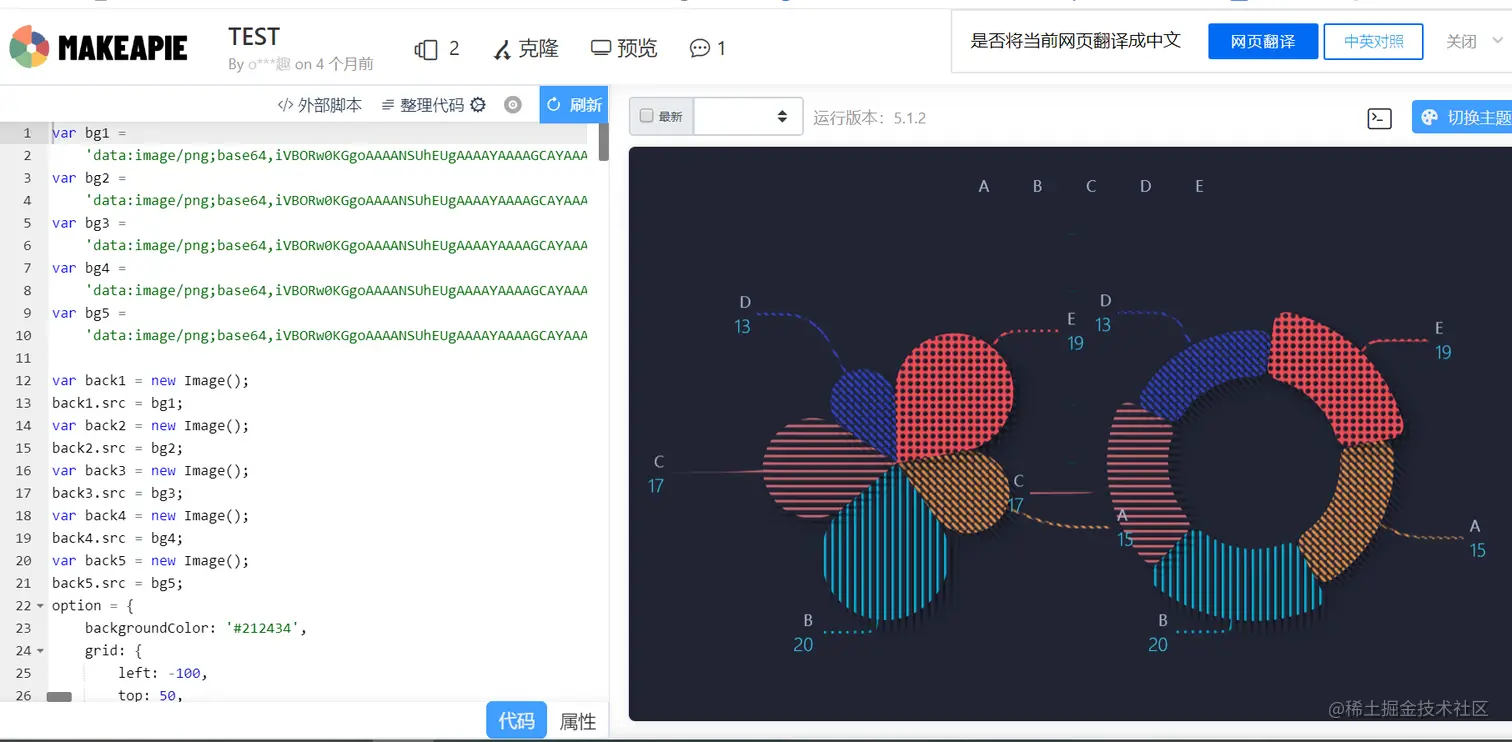Click the 'left: -100,' code line
1512x742 pixels.
[163, 673]
